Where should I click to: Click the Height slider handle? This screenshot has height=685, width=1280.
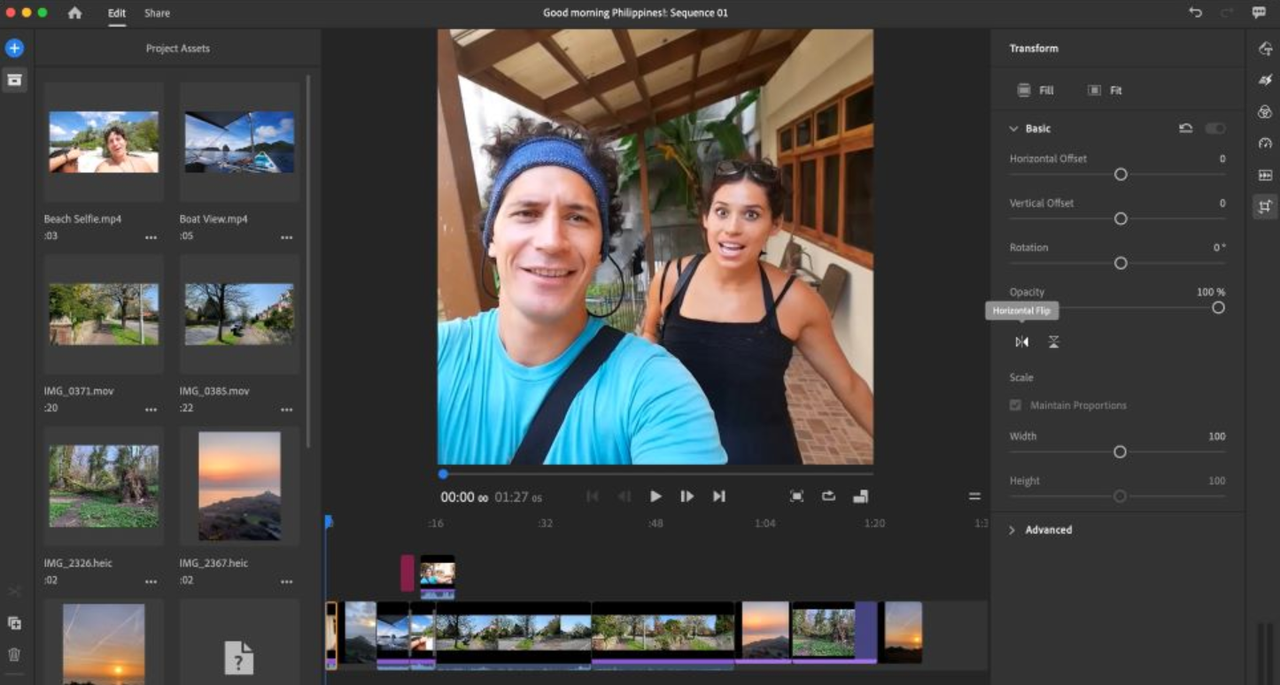pos(1120,496)
